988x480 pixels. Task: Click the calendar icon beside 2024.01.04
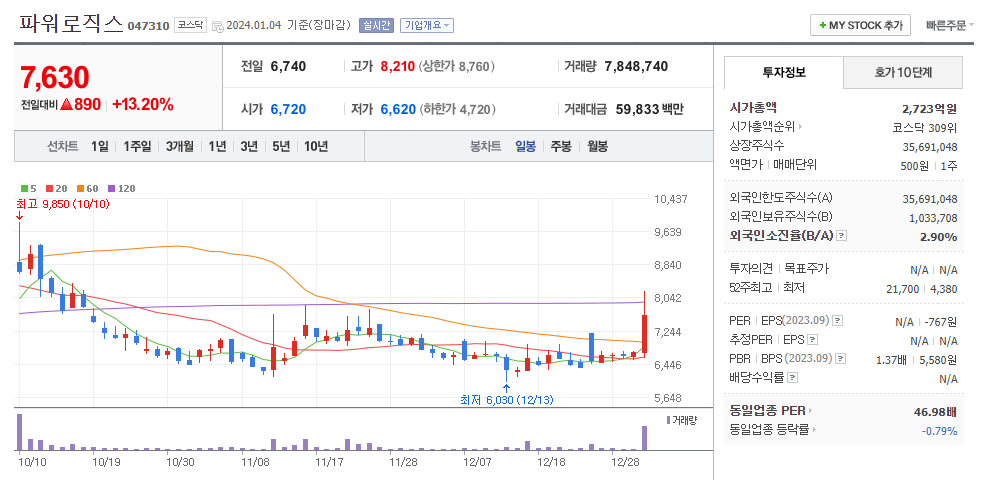pyautogui.click(x=217, y=26)
